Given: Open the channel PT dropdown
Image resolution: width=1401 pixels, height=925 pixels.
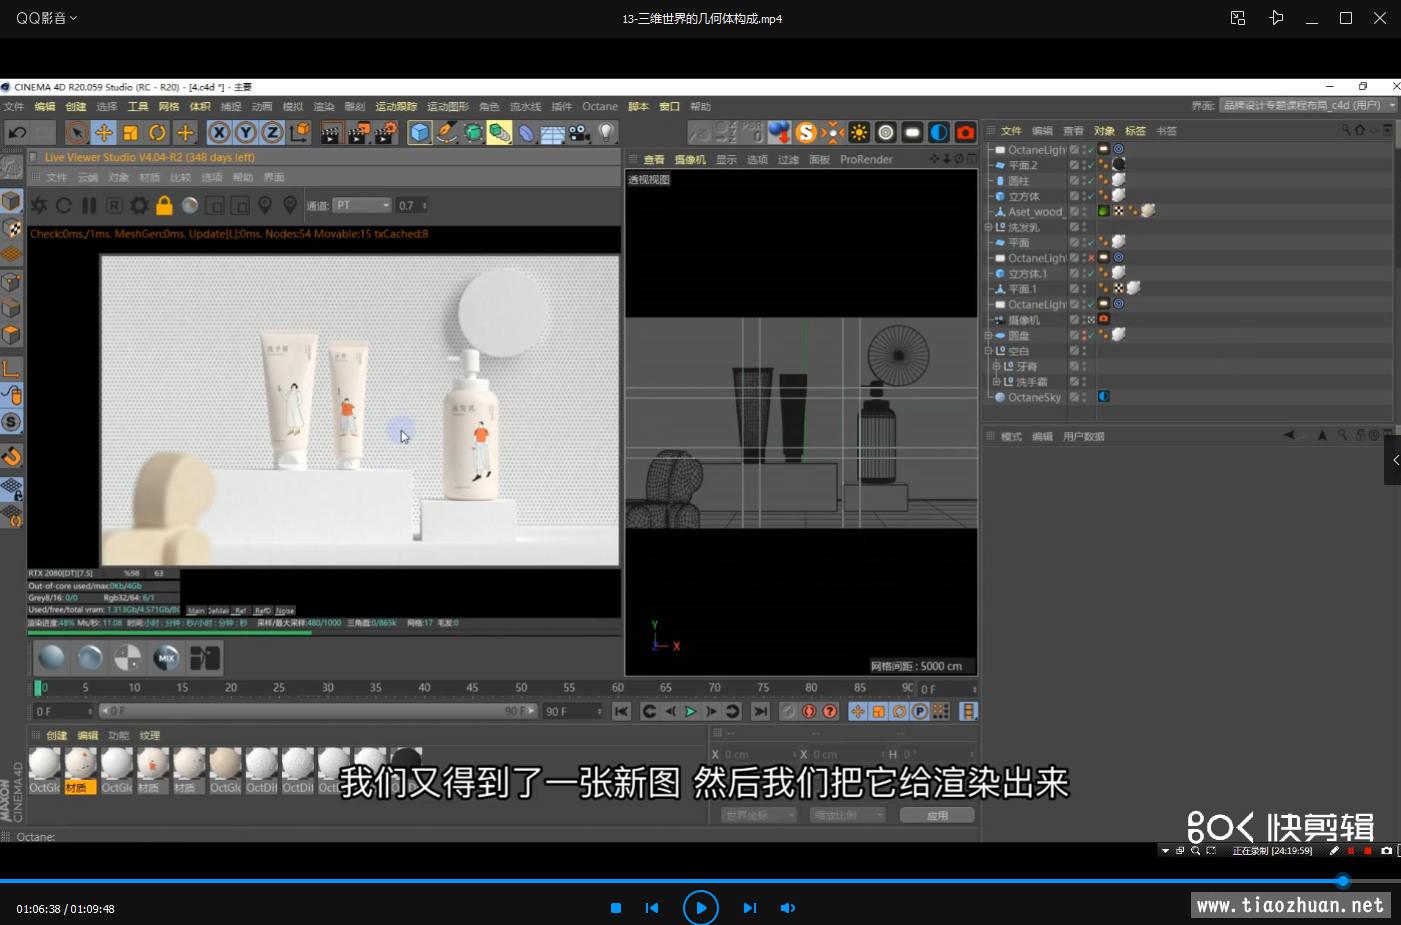Looking at the screenshot, I should pos(362,205).
